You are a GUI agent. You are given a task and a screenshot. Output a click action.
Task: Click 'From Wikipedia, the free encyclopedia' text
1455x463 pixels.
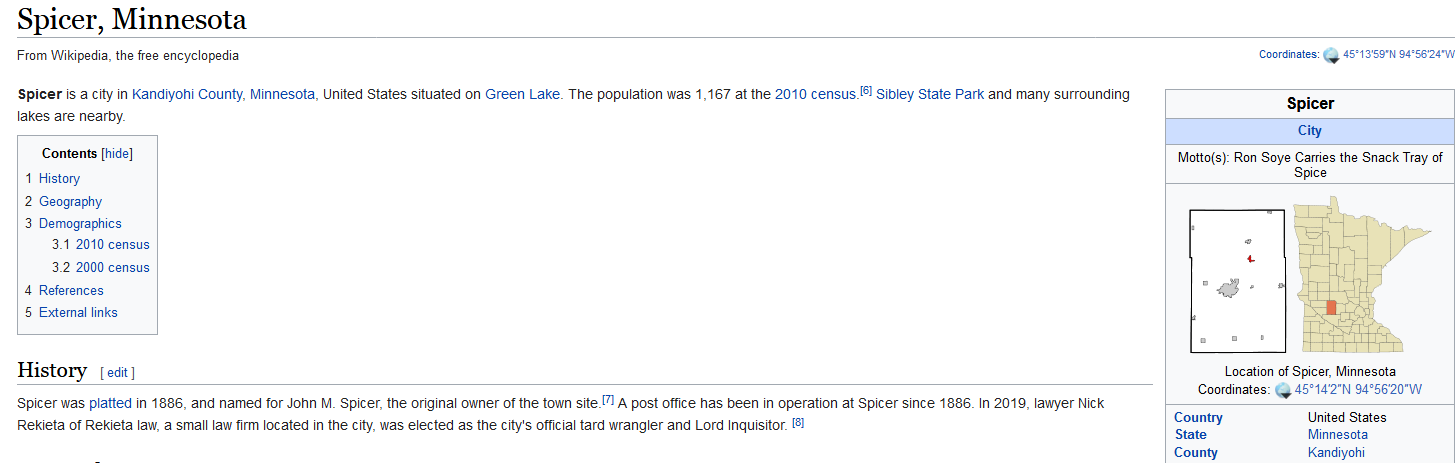coord(128,55)
